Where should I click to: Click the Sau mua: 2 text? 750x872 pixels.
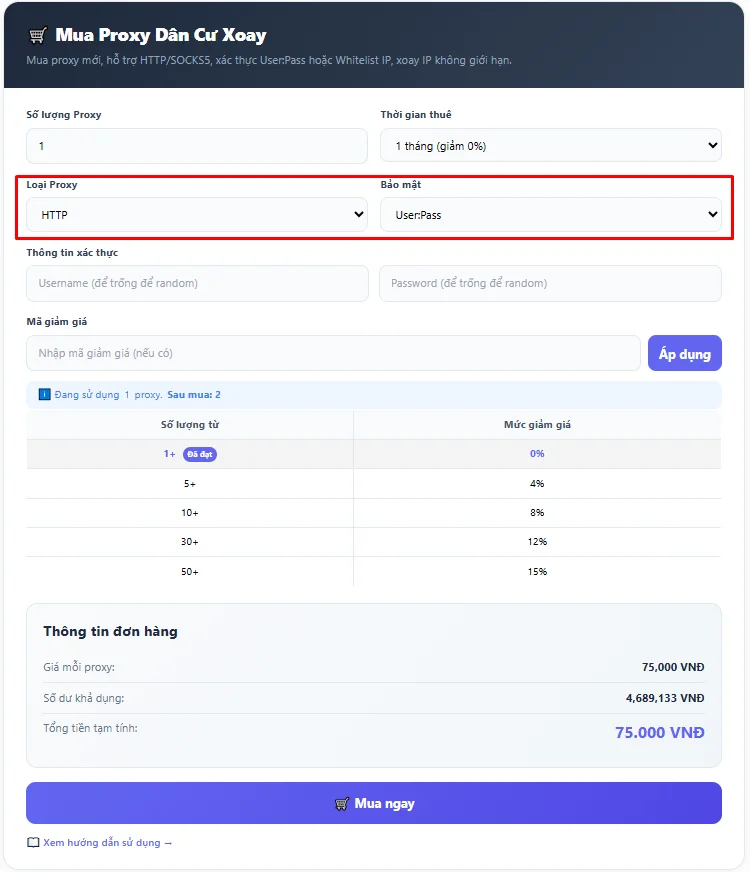194,394
